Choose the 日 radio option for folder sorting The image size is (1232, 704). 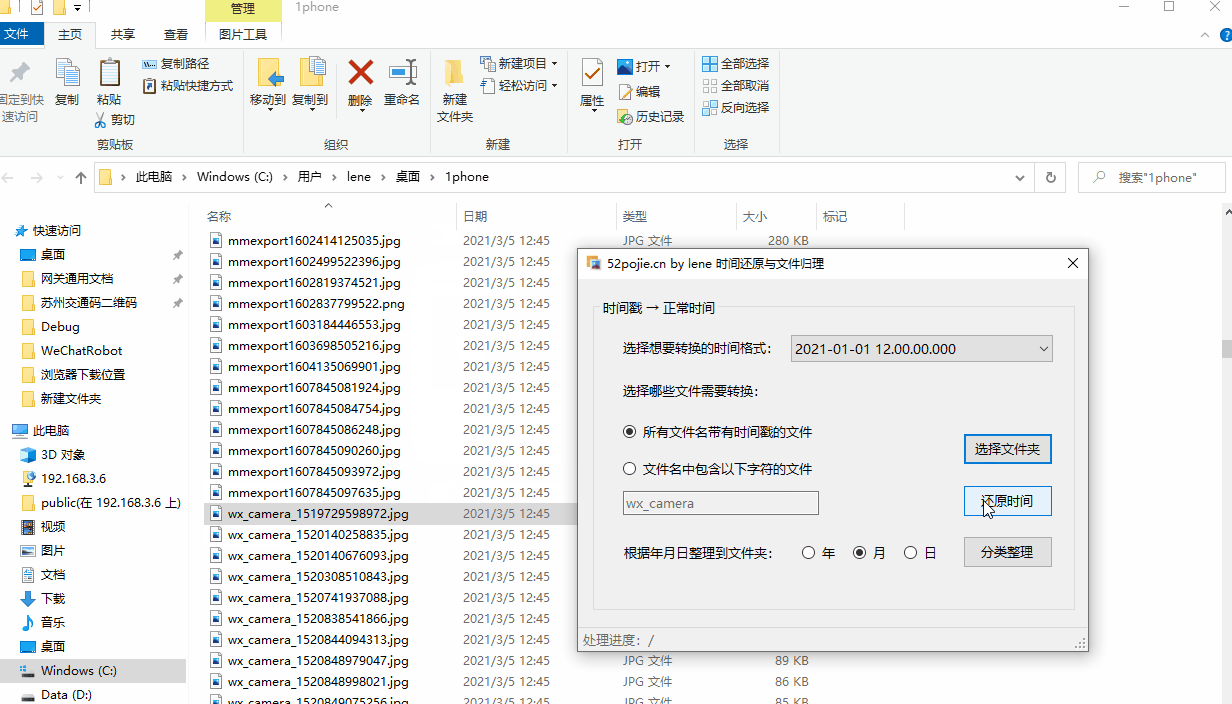pyautogui.click(x=910, y=551)
